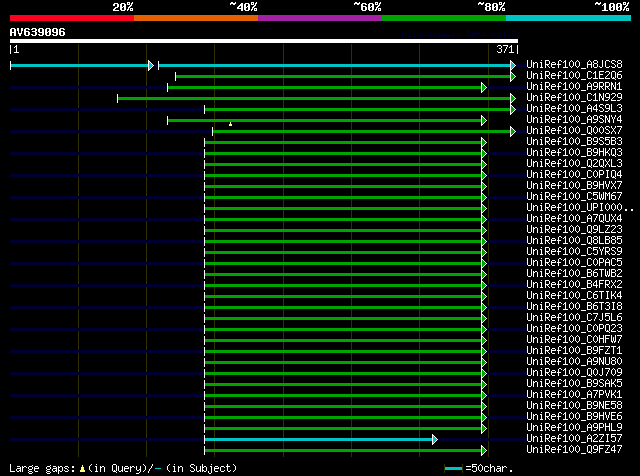
Task: Select label UniRef100_C0HFW7
Action: pos(574,340)
